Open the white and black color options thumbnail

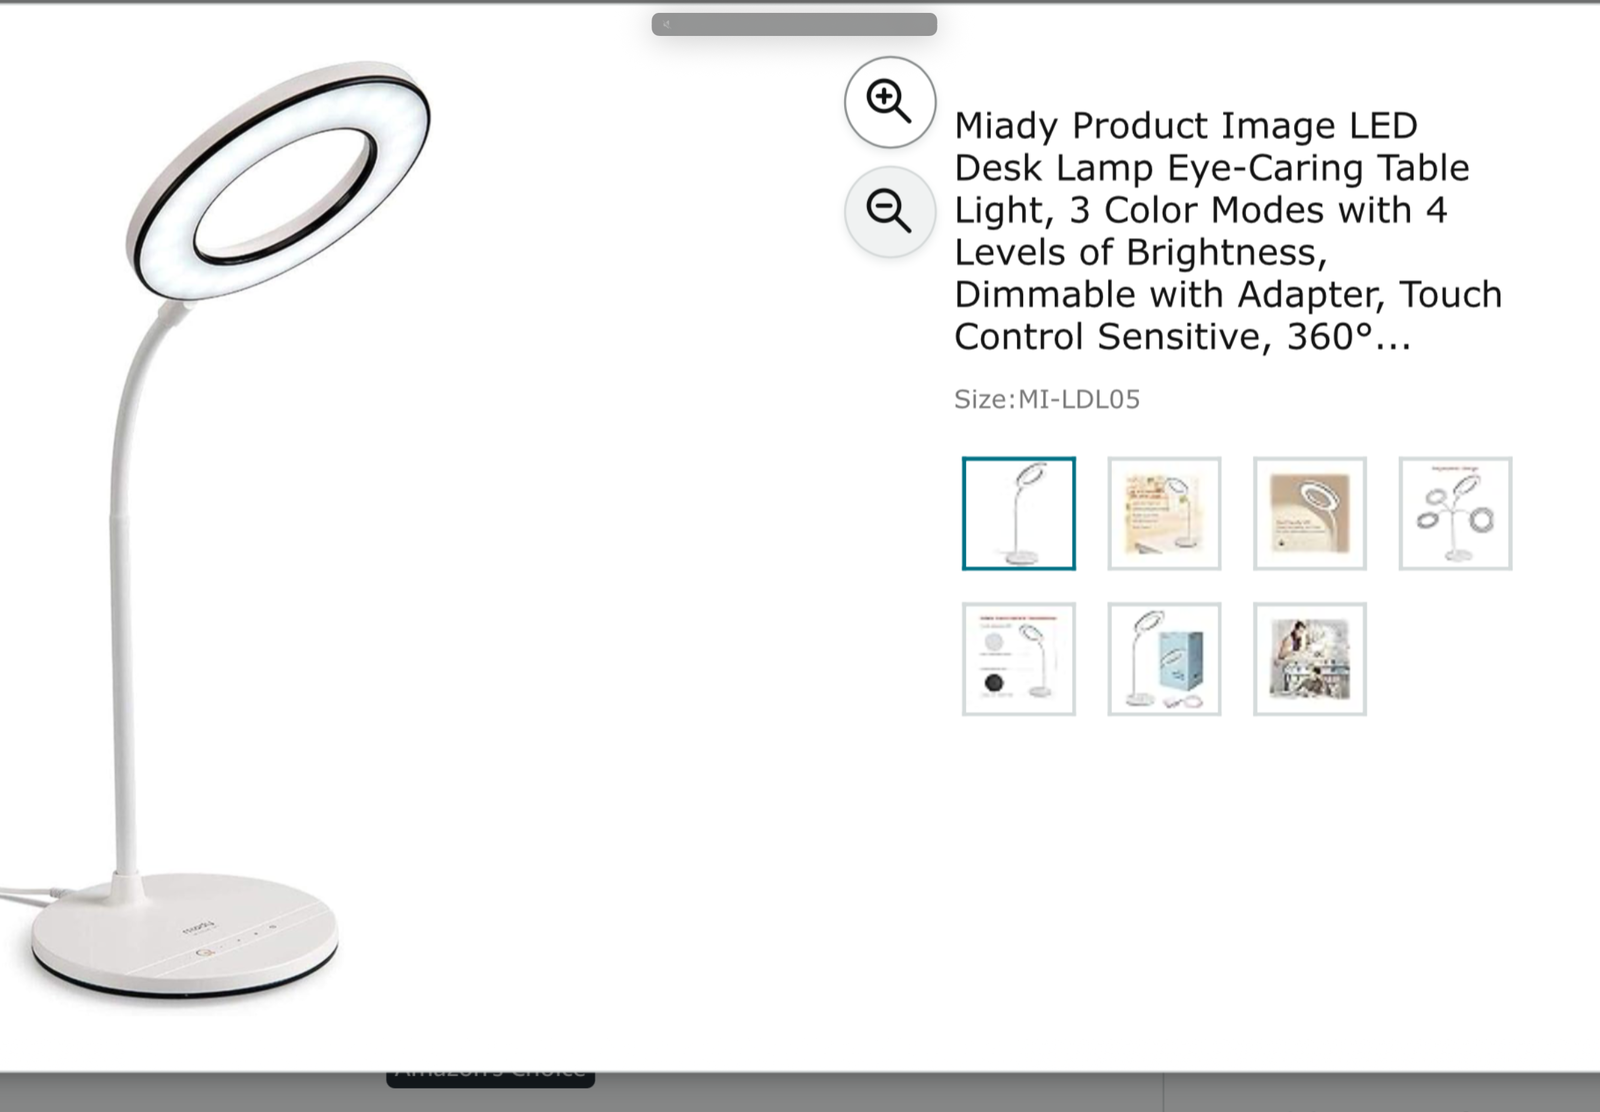(1018, 659)
